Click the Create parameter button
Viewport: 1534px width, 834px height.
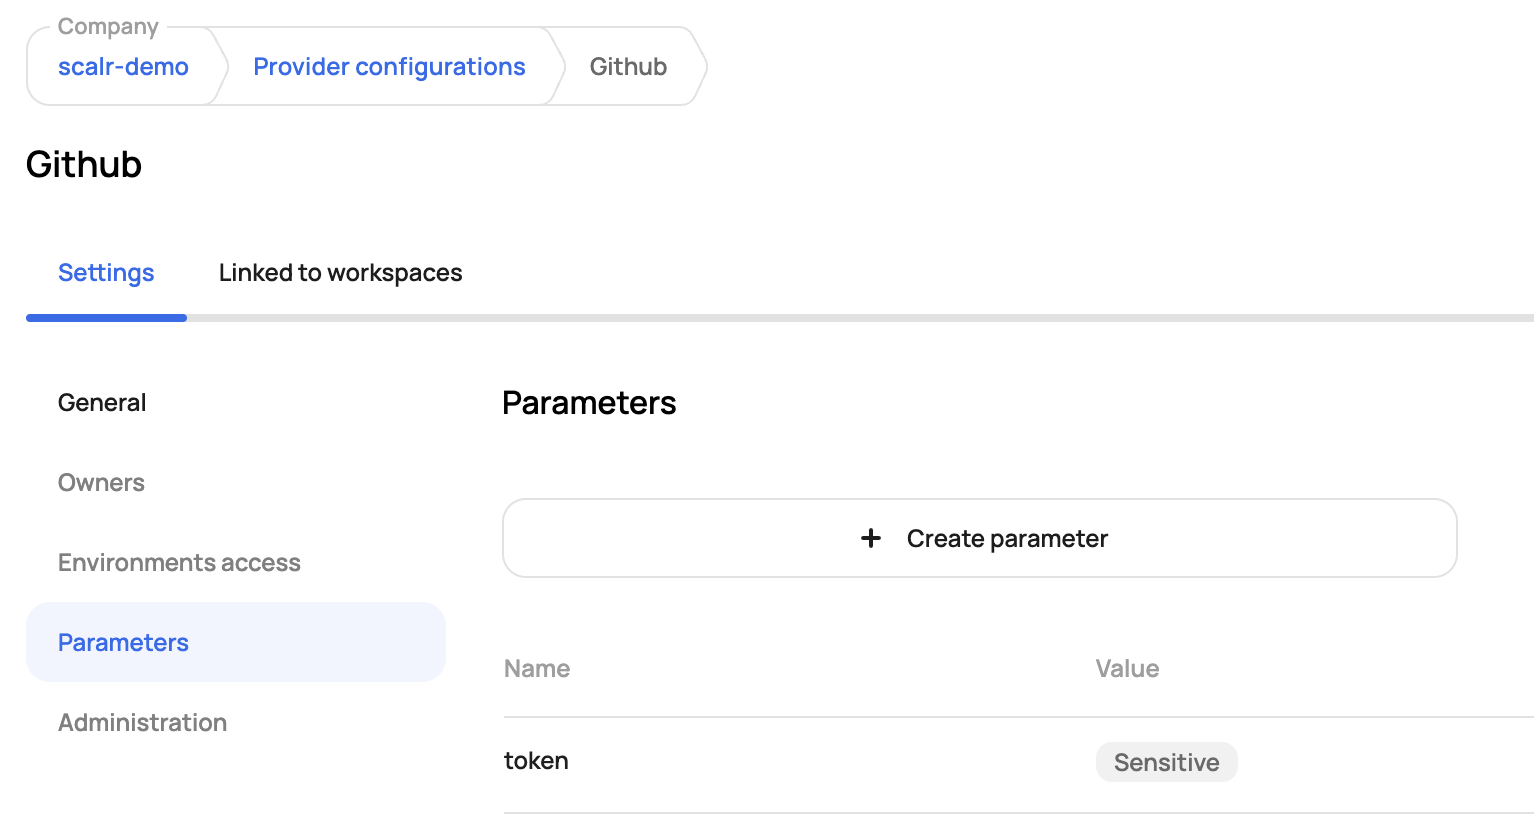[980, 538]
